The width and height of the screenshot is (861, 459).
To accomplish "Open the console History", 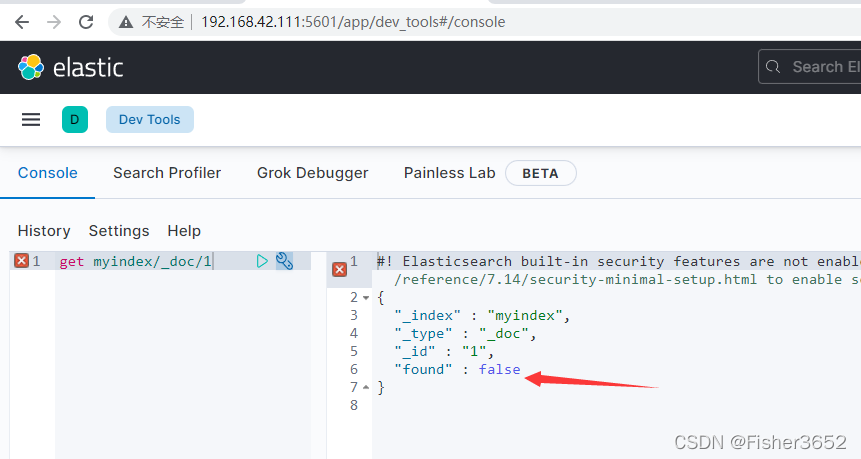I will 44,231.
